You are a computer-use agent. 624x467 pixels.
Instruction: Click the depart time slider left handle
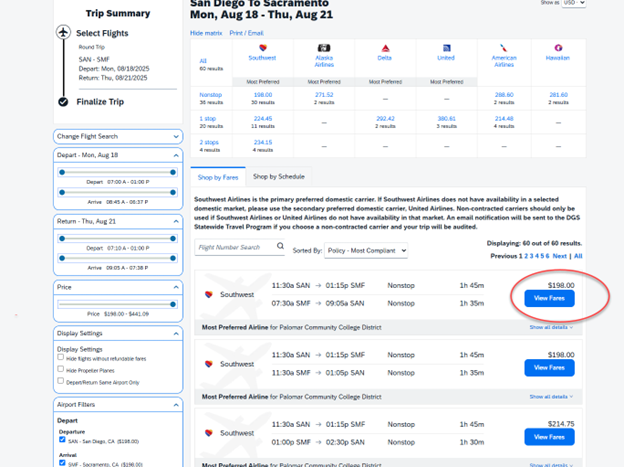point(62,172)
